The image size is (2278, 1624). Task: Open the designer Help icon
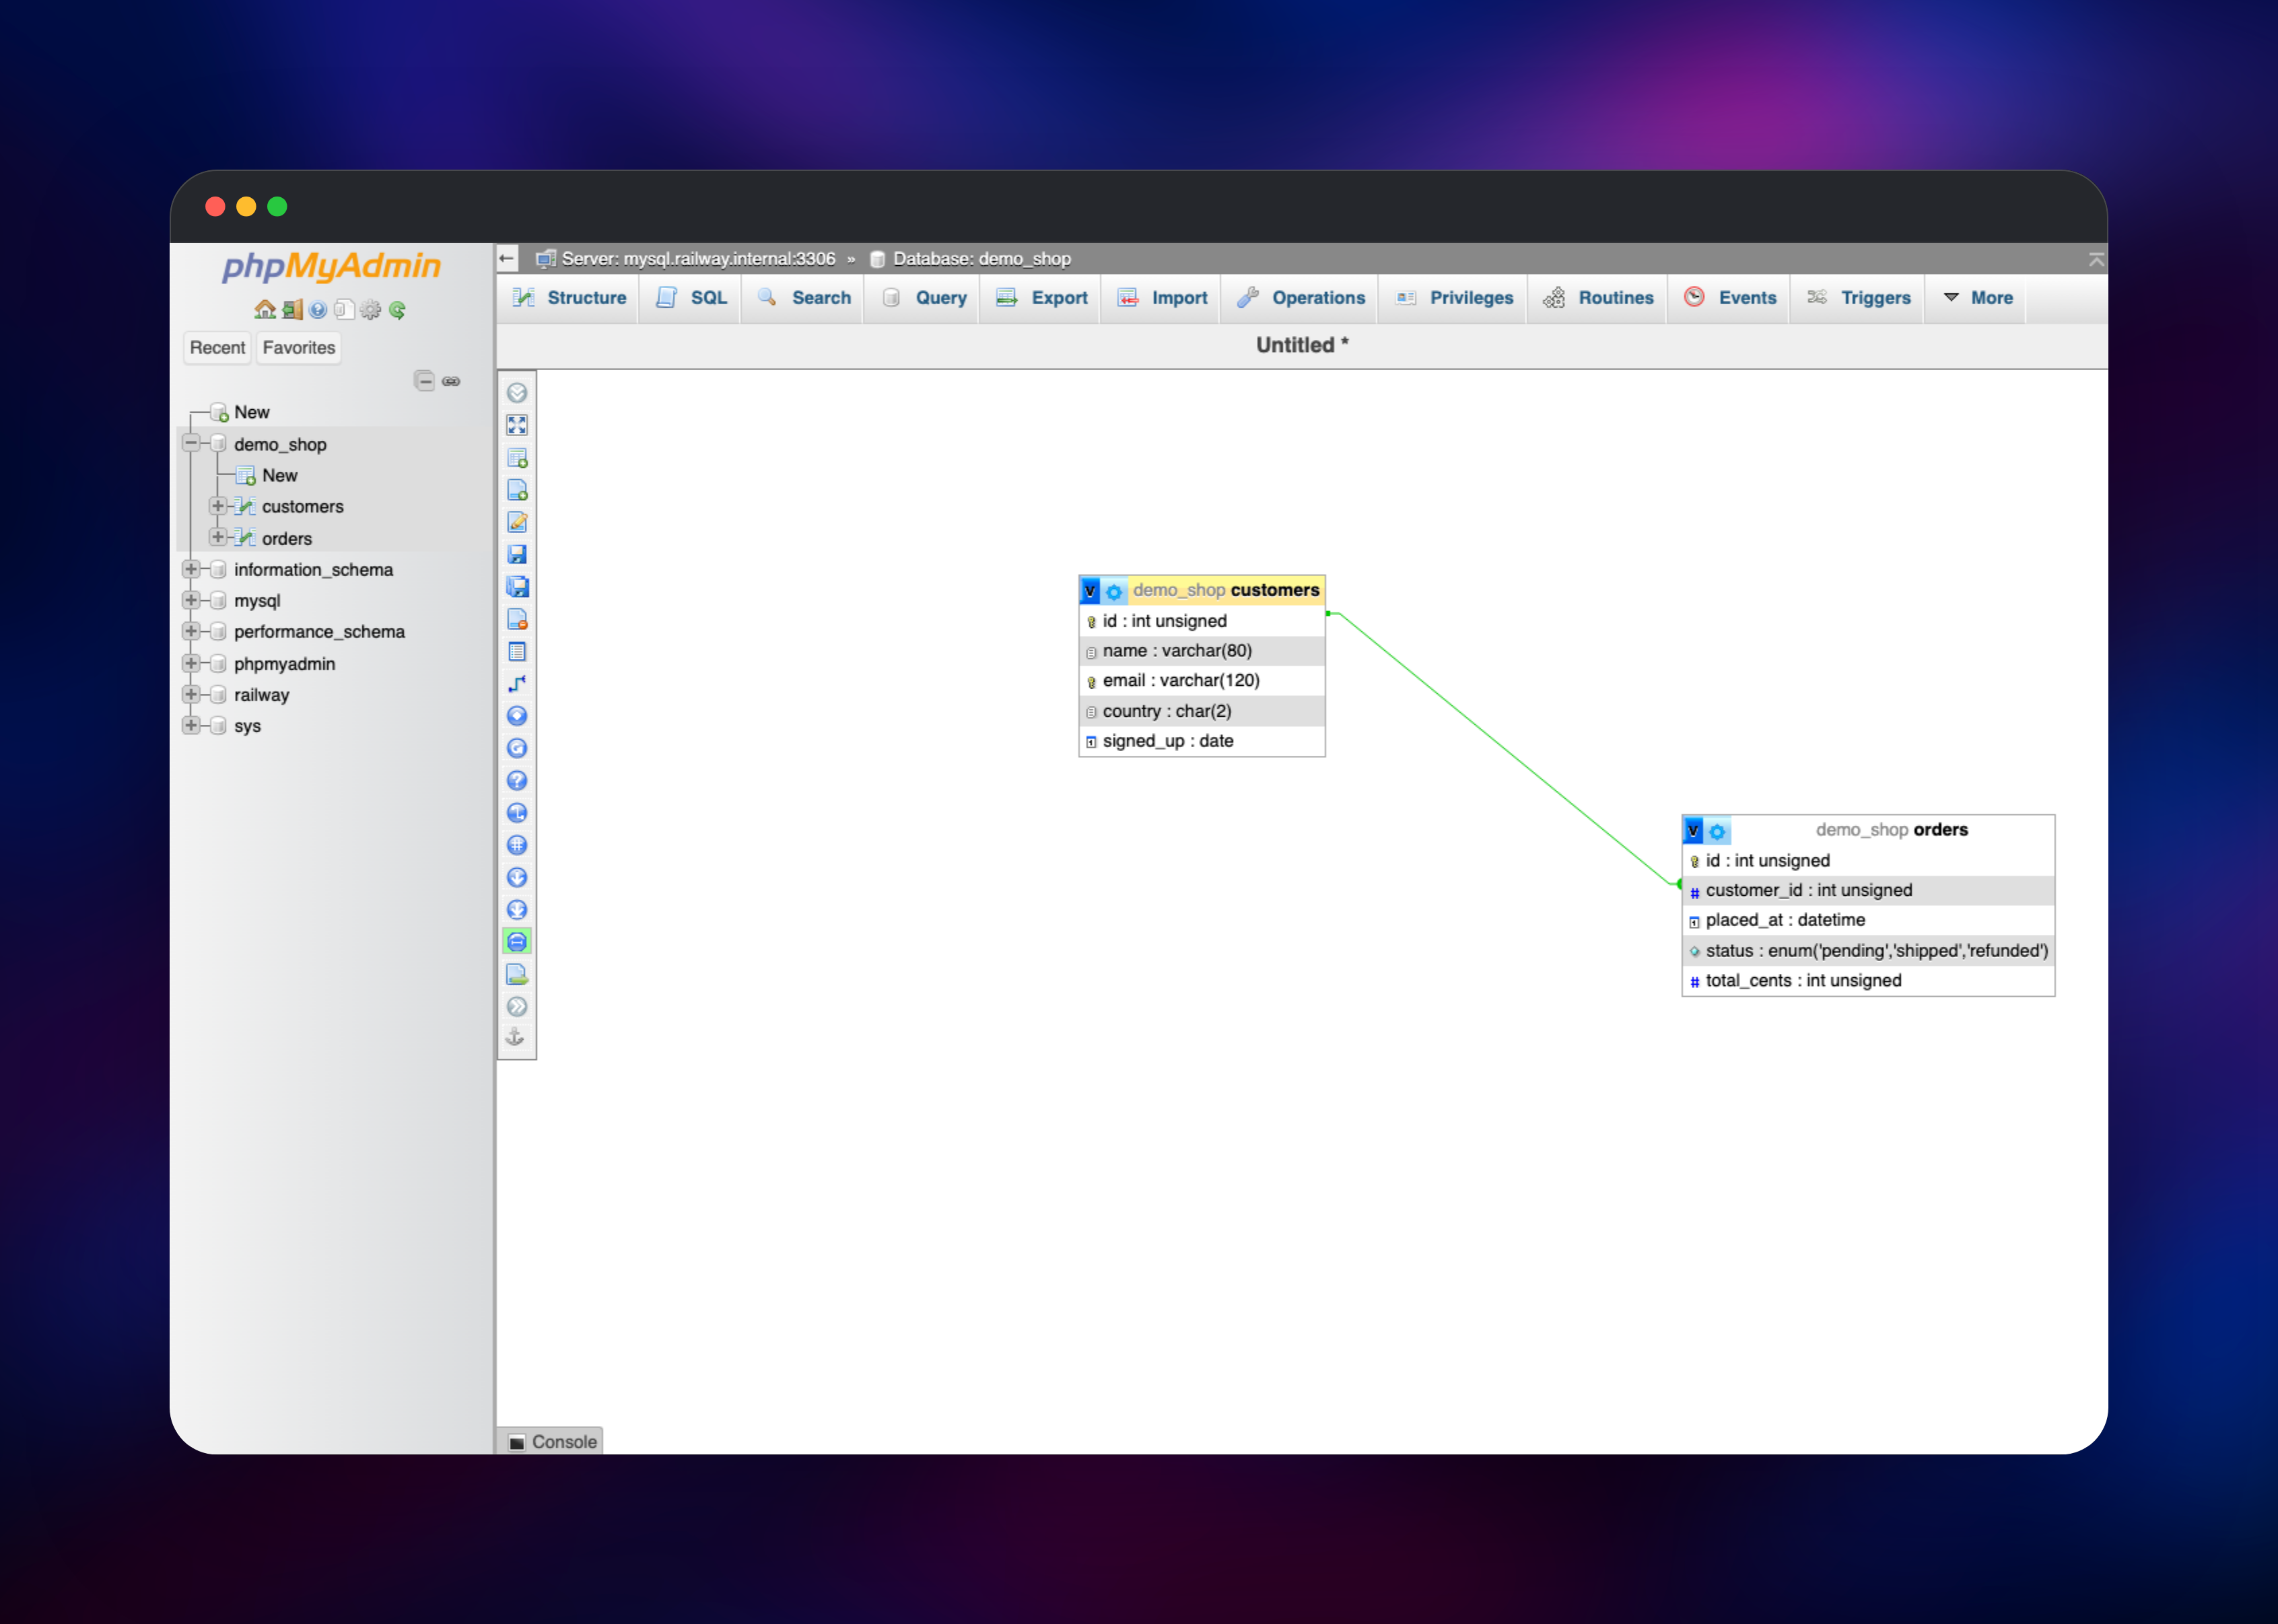pos(517,780)
